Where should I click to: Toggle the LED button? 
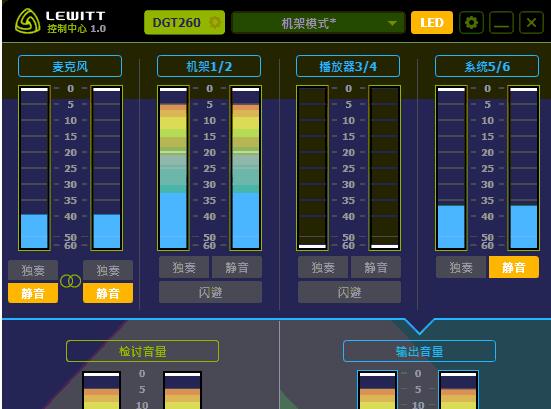click(x=432, y=22)
